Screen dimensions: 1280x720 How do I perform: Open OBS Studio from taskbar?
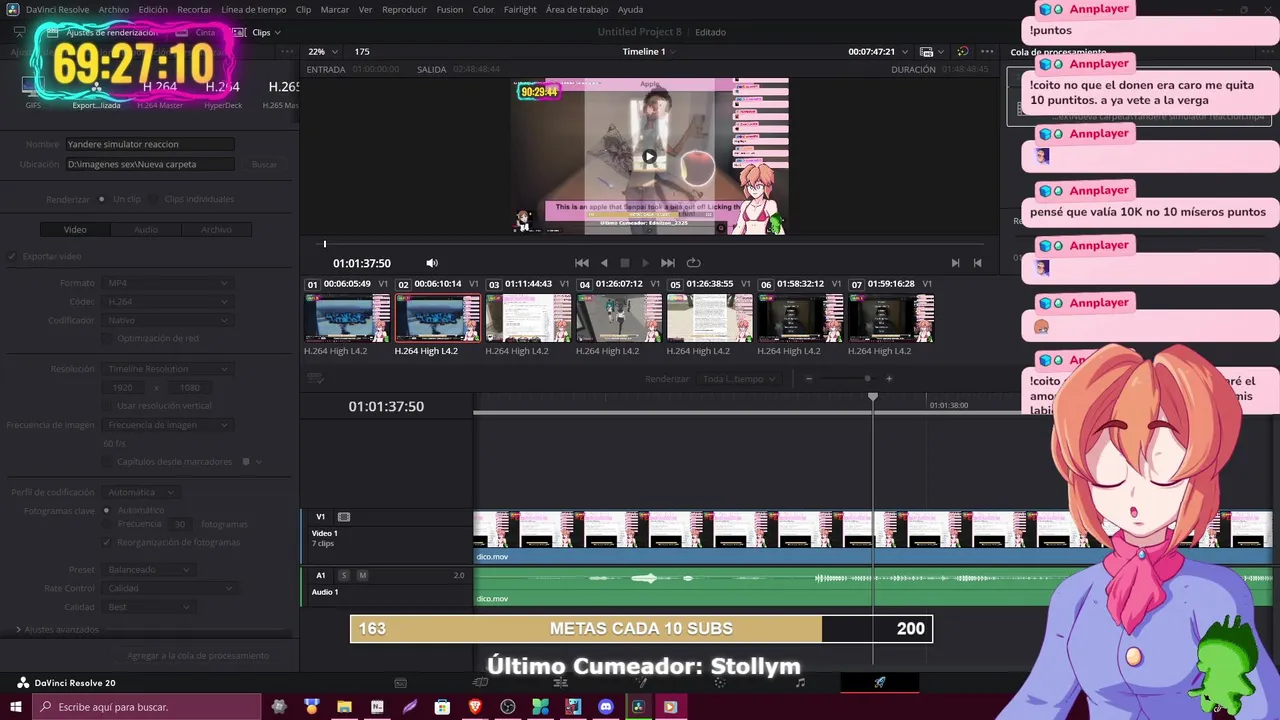tap(508, 707)
